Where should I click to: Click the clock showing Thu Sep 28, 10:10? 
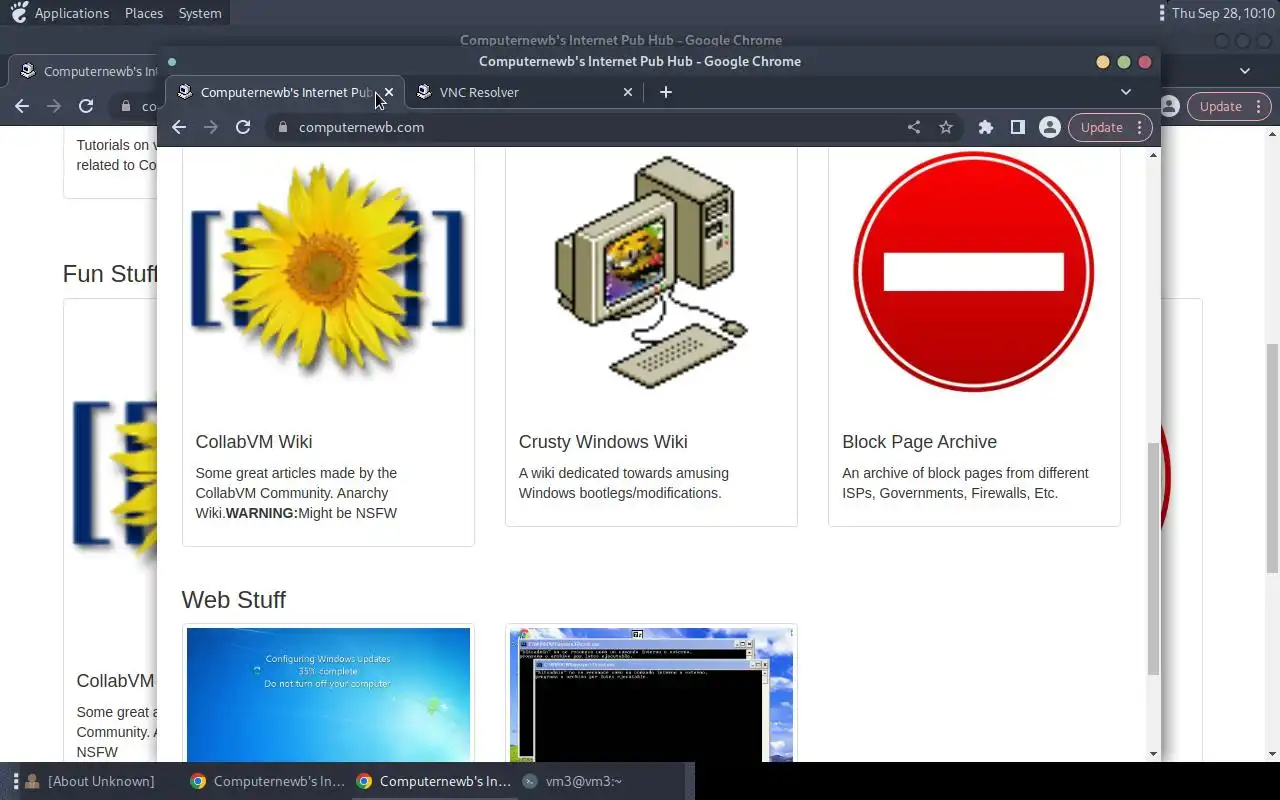pyautogui.click(x=1222, y=13)
